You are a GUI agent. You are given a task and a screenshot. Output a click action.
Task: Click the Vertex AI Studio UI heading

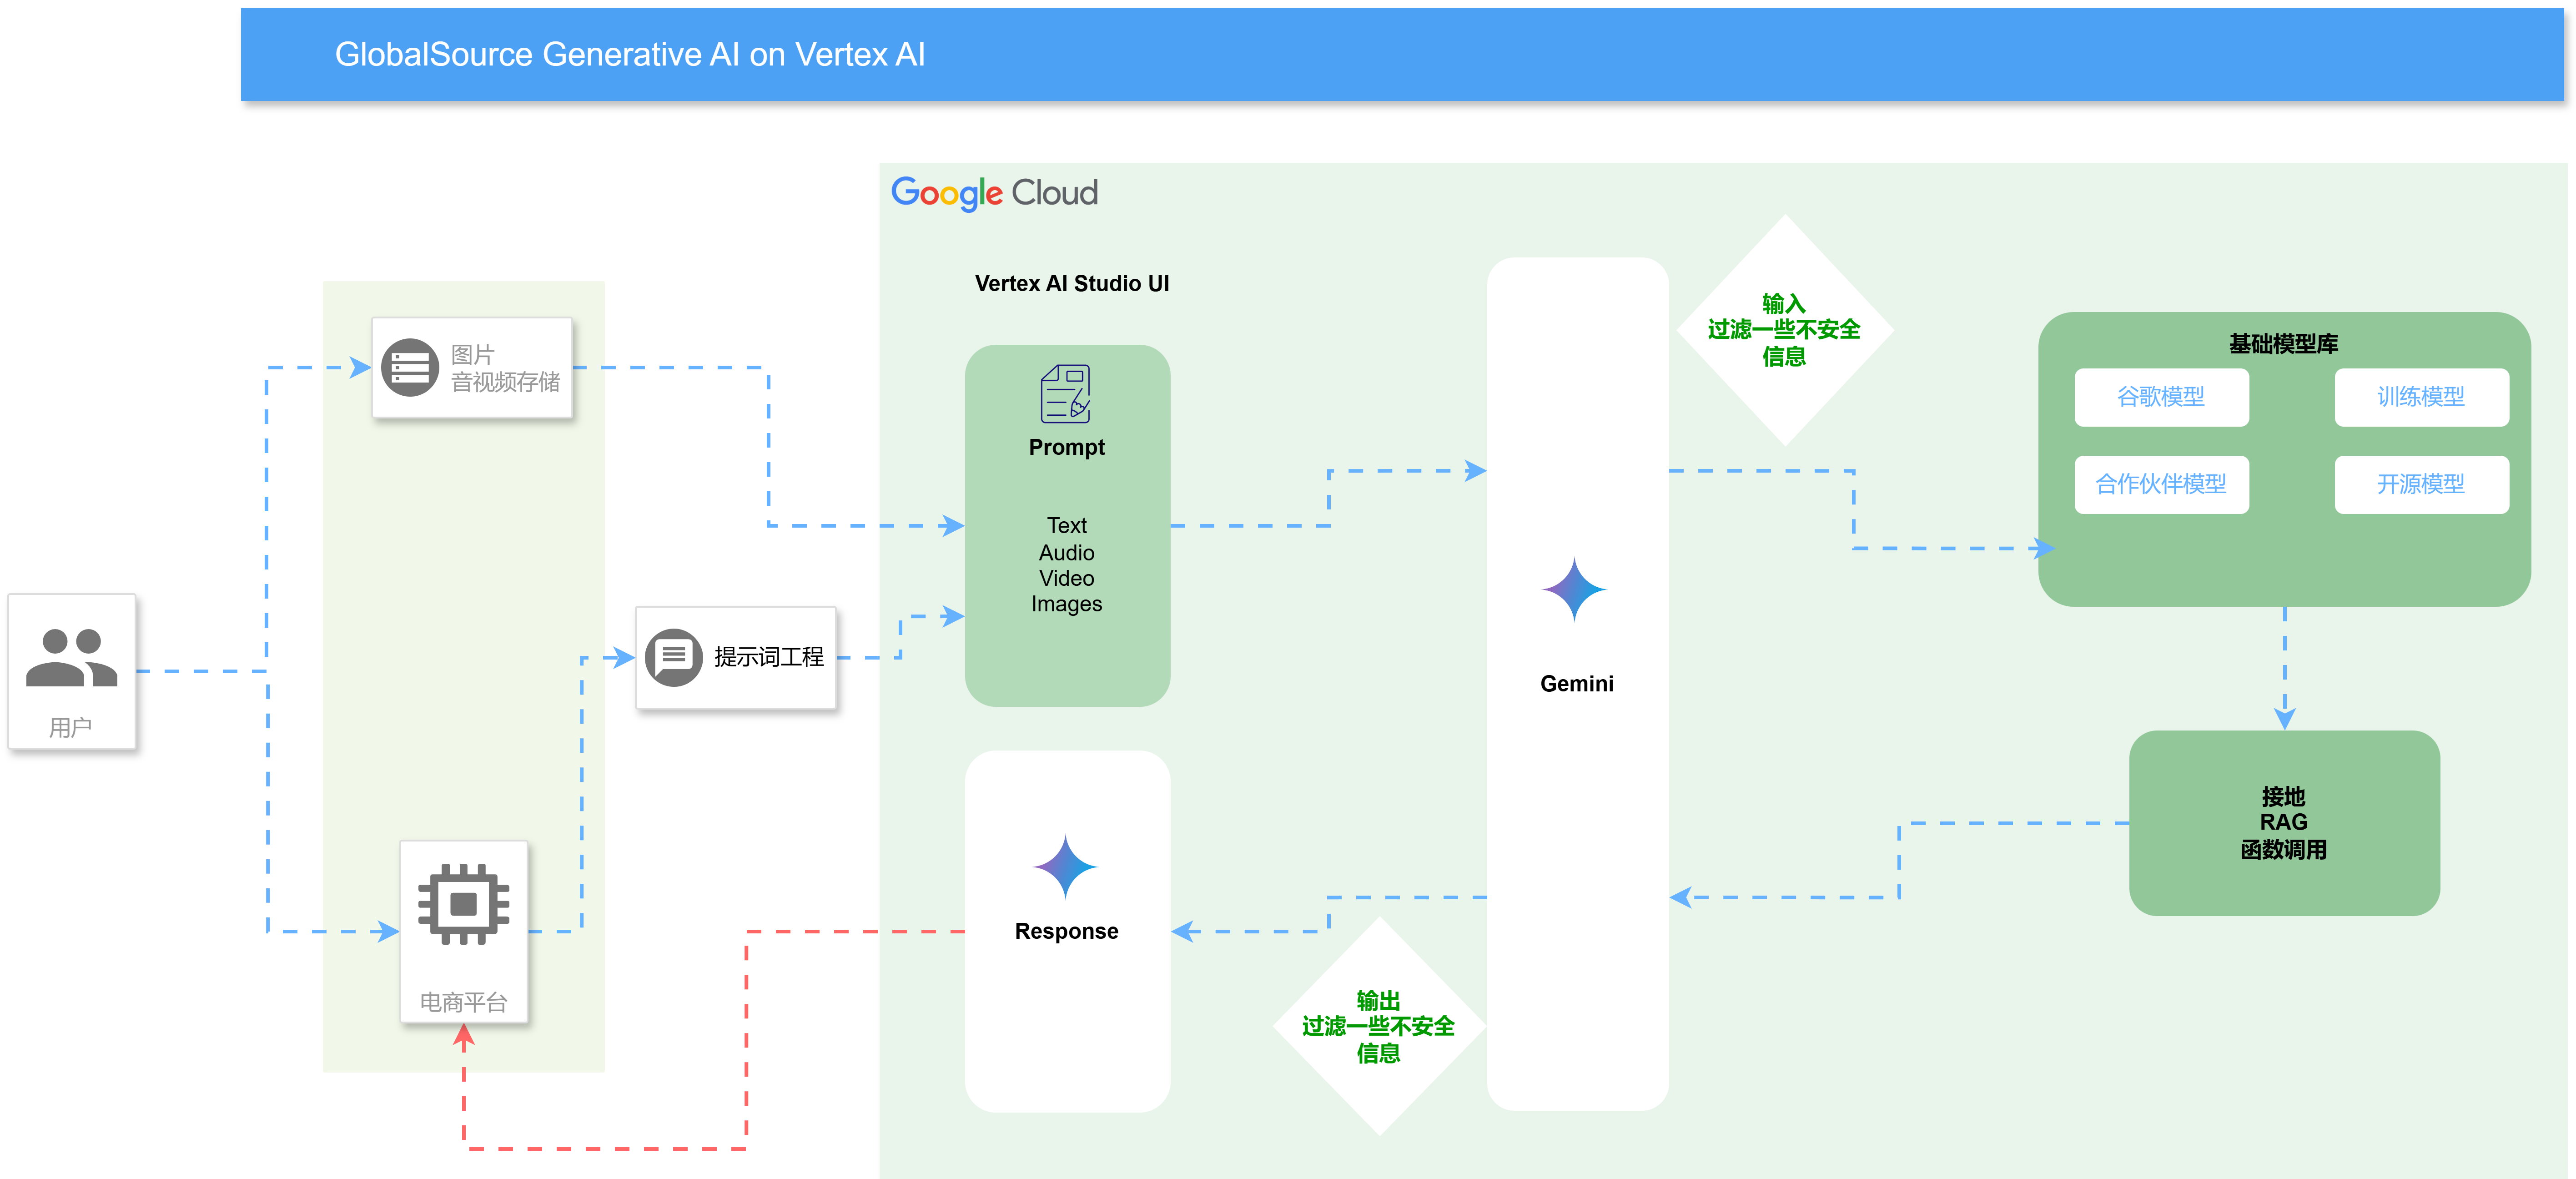tap(1072, 284)
